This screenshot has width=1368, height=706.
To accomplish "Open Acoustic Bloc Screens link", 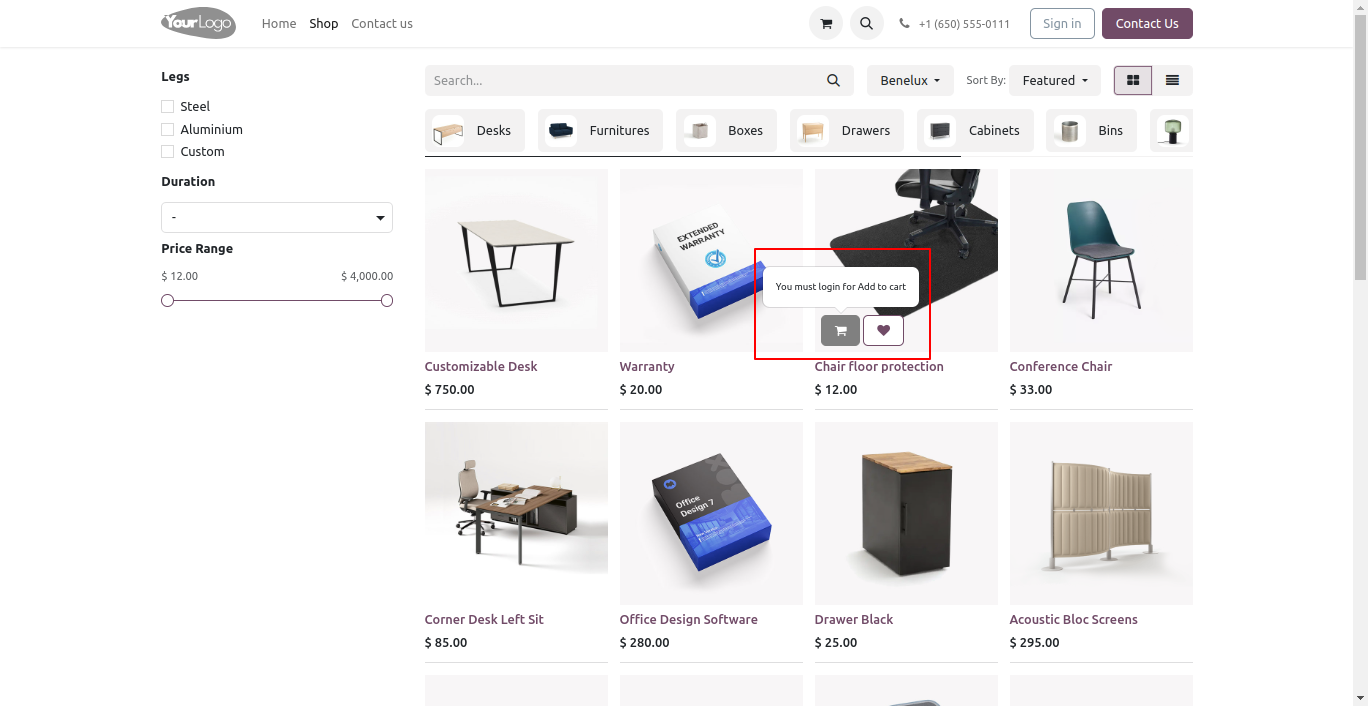I will [x=1074, y=619].
